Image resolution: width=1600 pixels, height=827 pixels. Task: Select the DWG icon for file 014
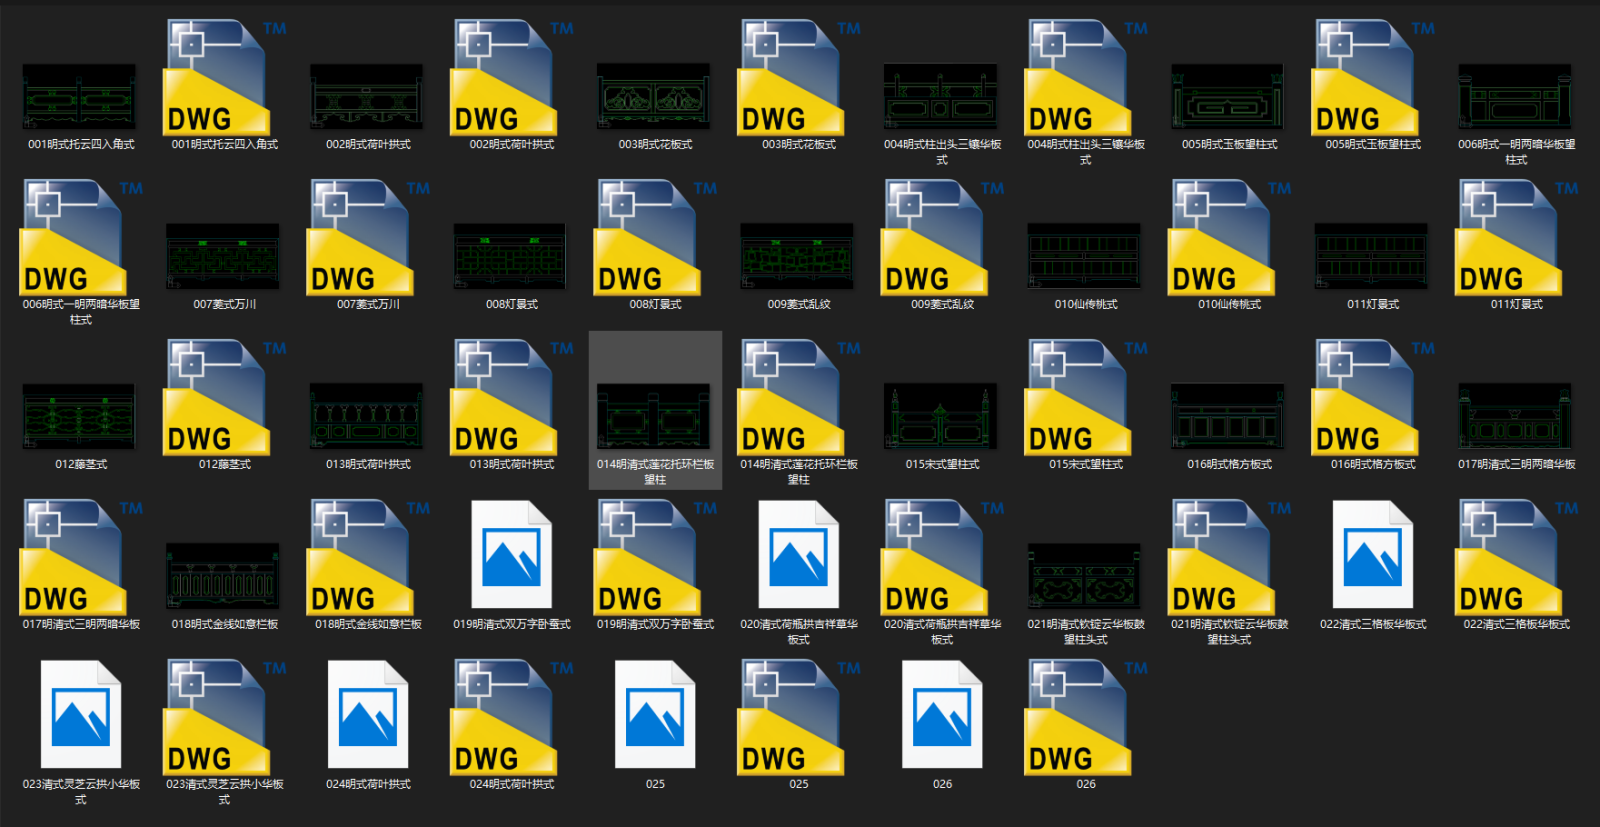click(792, 397)
